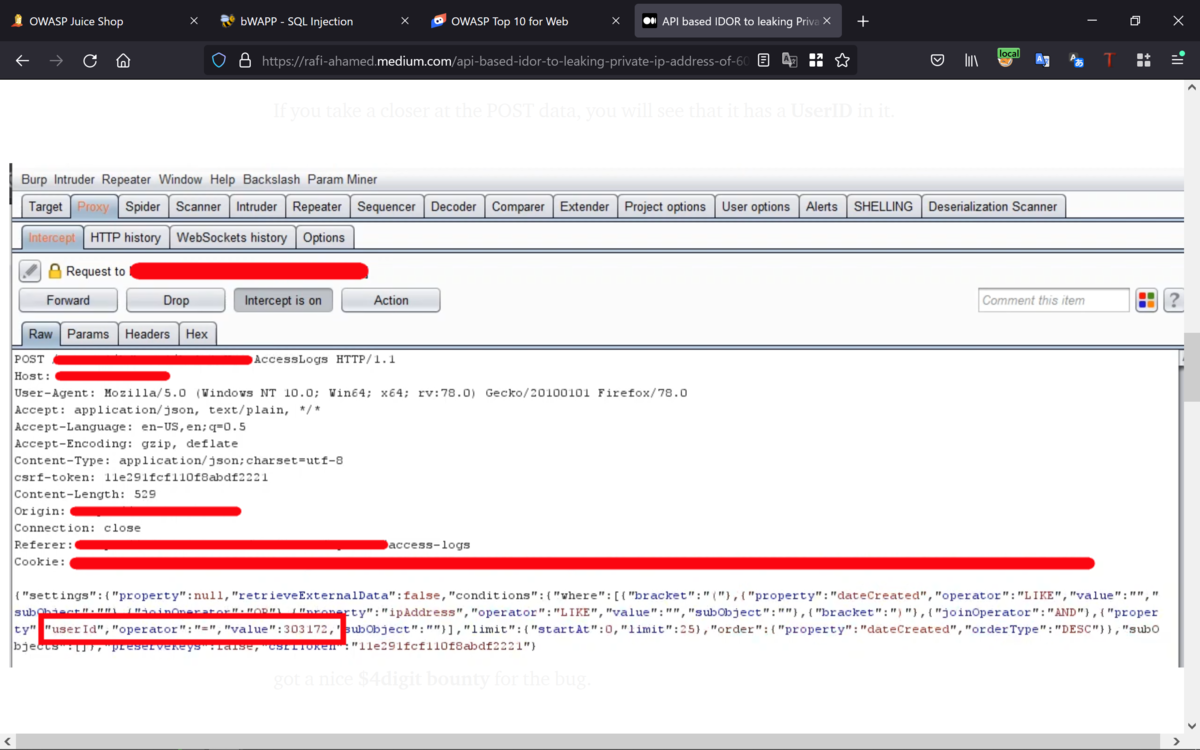Switch to HTTP history sub-tab

coord(125,238)
